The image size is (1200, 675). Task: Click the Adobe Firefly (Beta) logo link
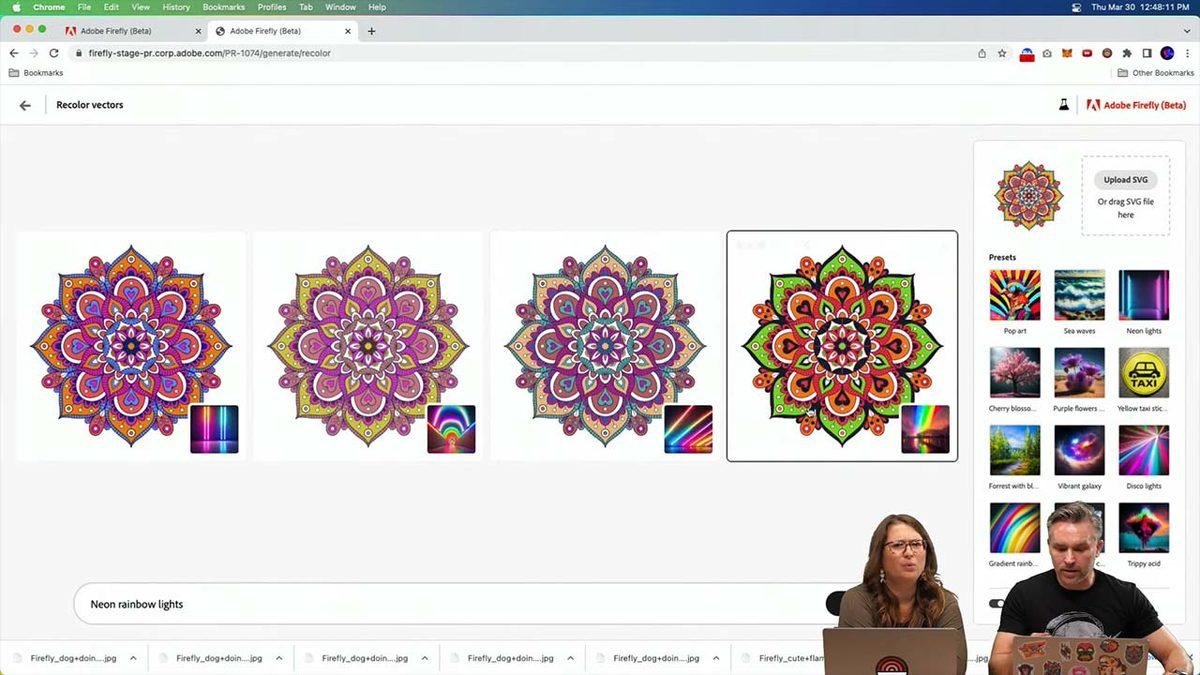point(1136,105)
